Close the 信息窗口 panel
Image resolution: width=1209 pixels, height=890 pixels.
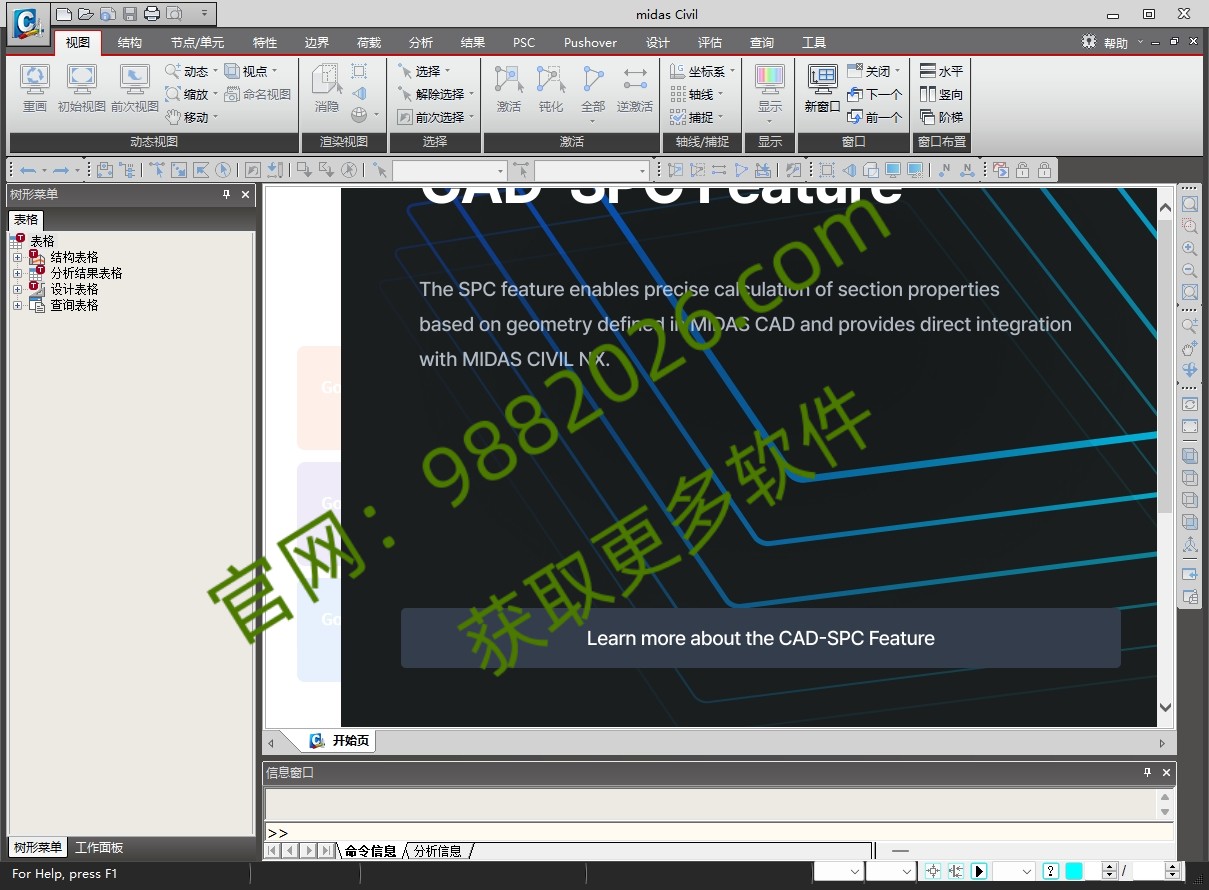(x=1166, y=773)
